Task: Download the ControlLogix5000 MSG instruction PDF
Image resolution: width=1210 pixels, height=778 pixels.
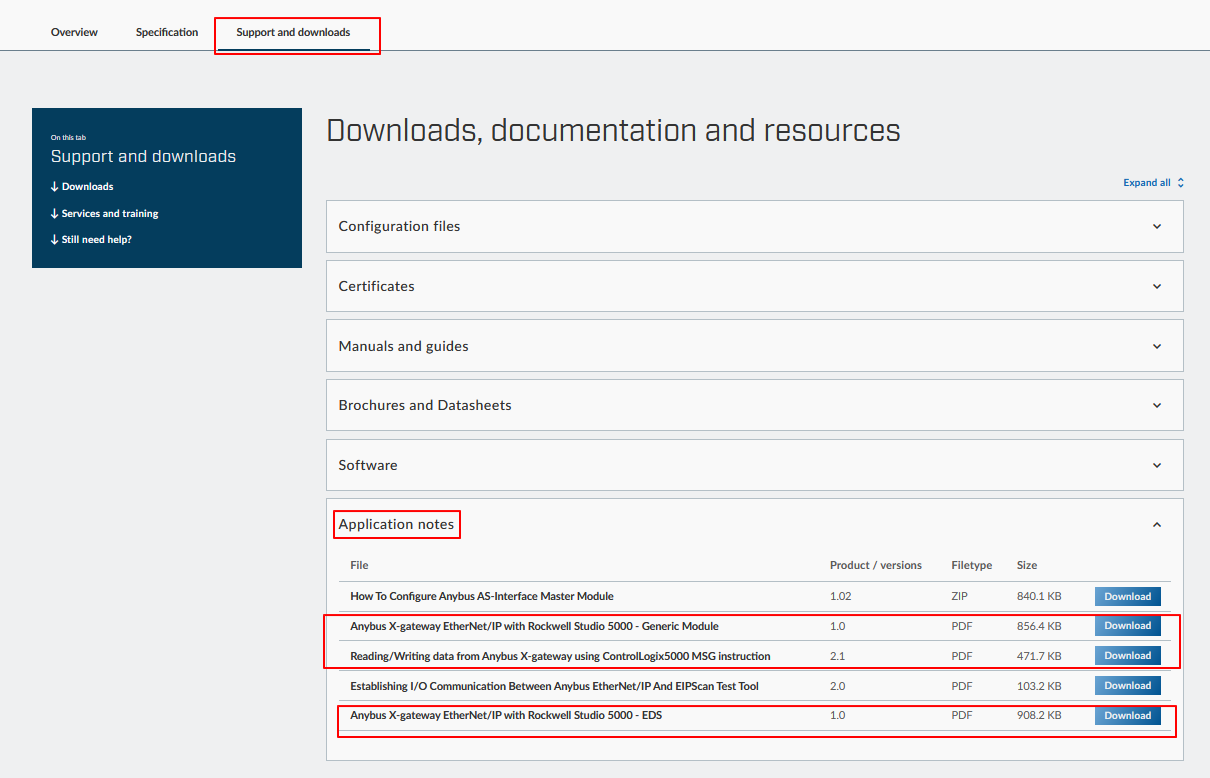Action: pos(1128,656)
